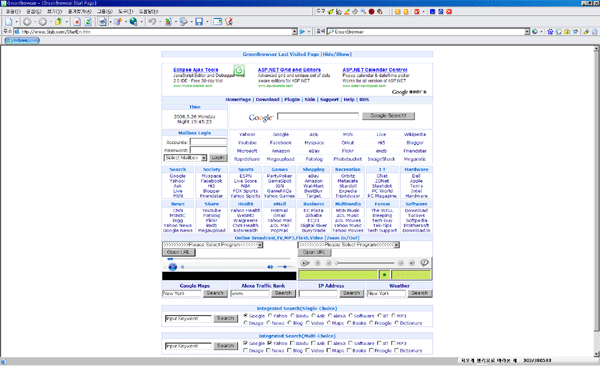
Task: Click the highlighter icon in search toolbar
Action: coord(586,32)
